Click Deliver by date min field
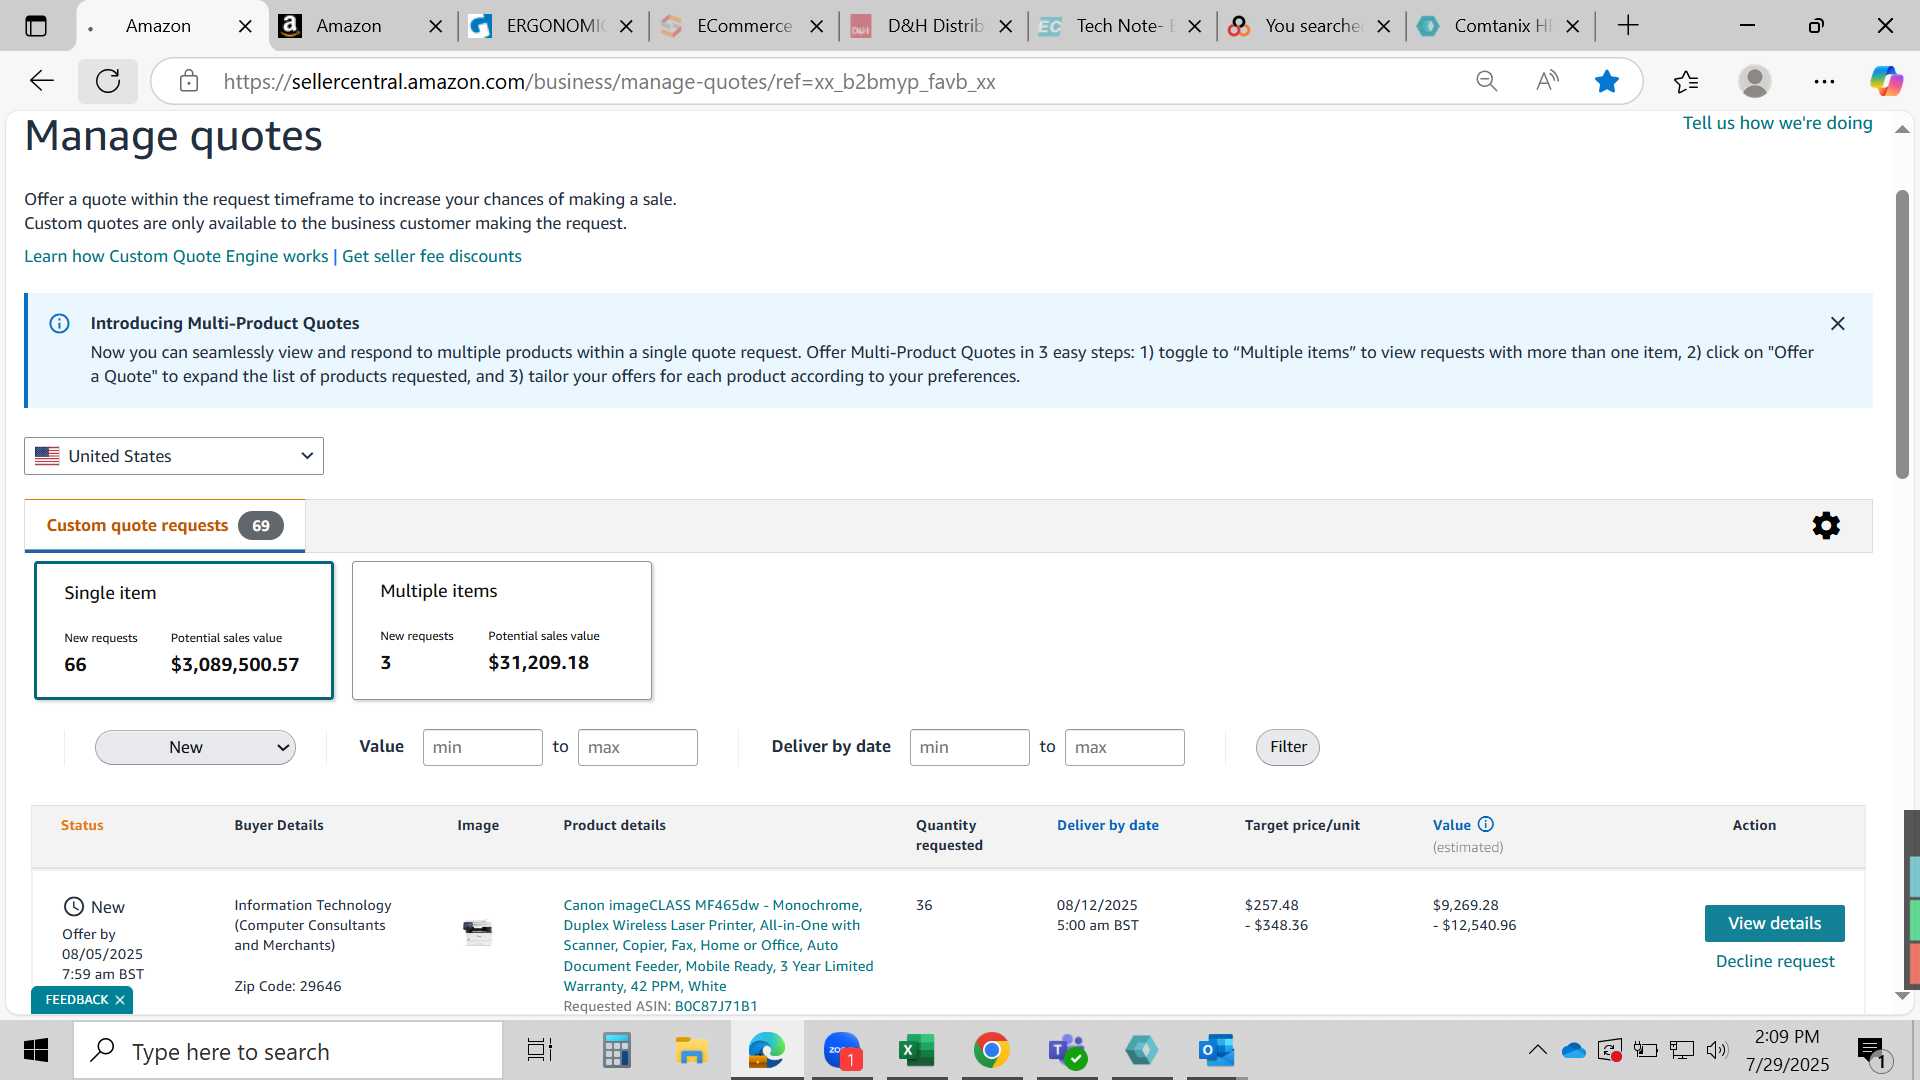Image resolution: width=1920 pixels, height=1080 pixels. [x=969, y=748]
